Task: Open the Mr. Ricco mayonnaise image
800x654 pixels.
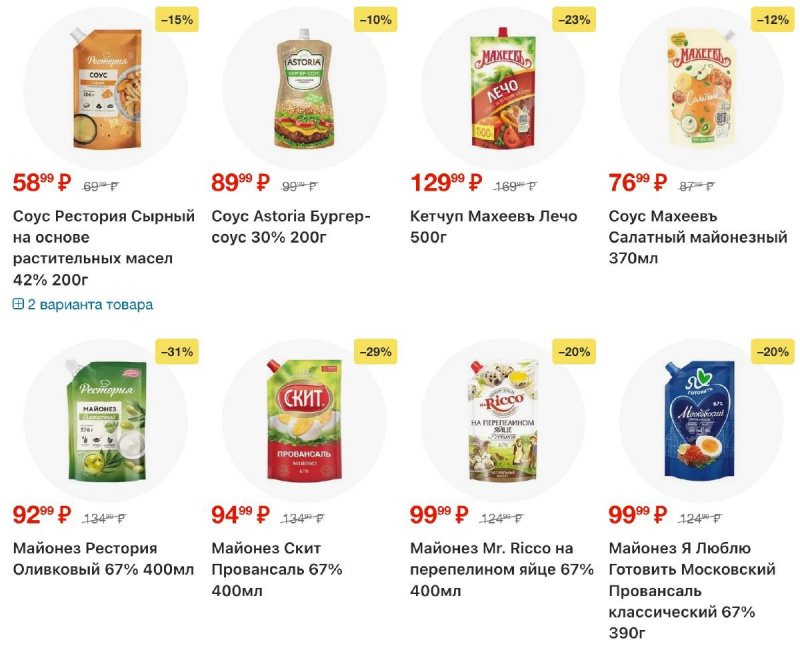Action: tap(502, 419)
